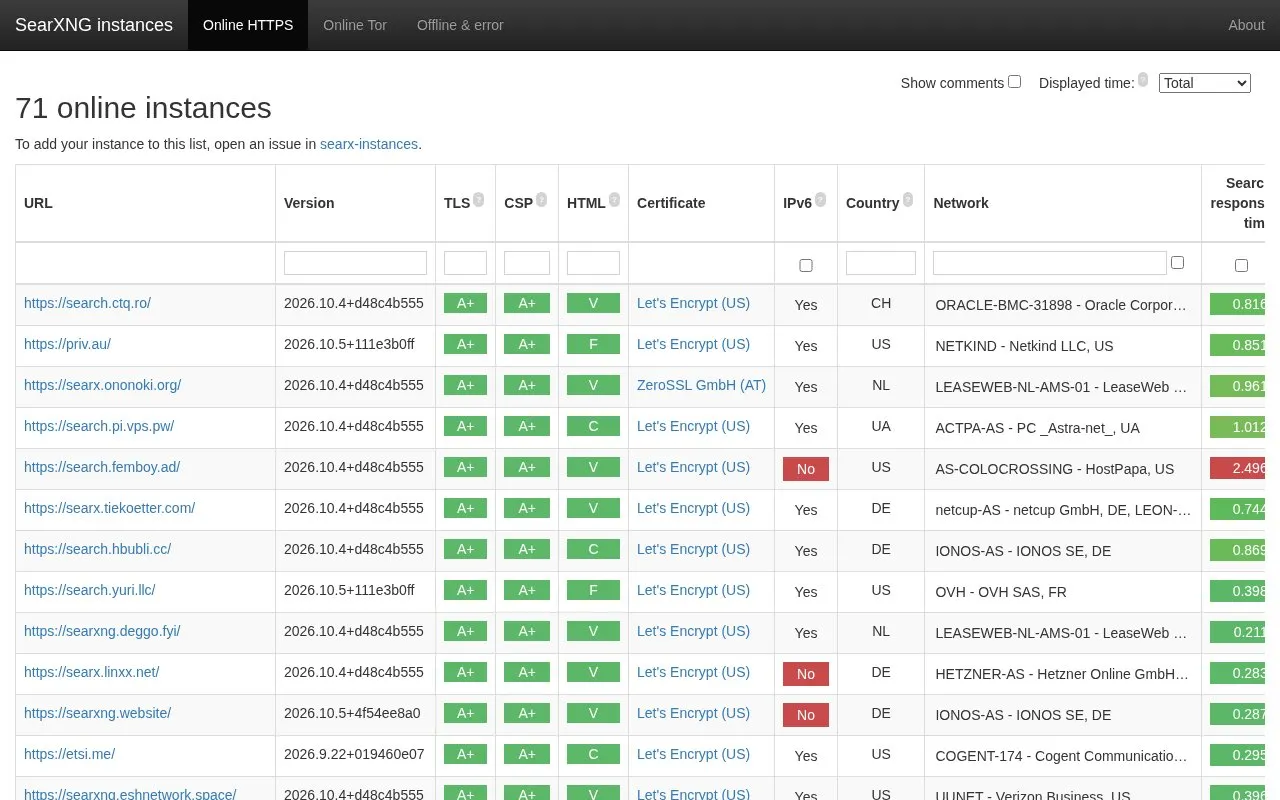The image size is (1280, 800).
Task: Open the Displayed time dropdown showing Total
Action: [x=1205, y=83]
